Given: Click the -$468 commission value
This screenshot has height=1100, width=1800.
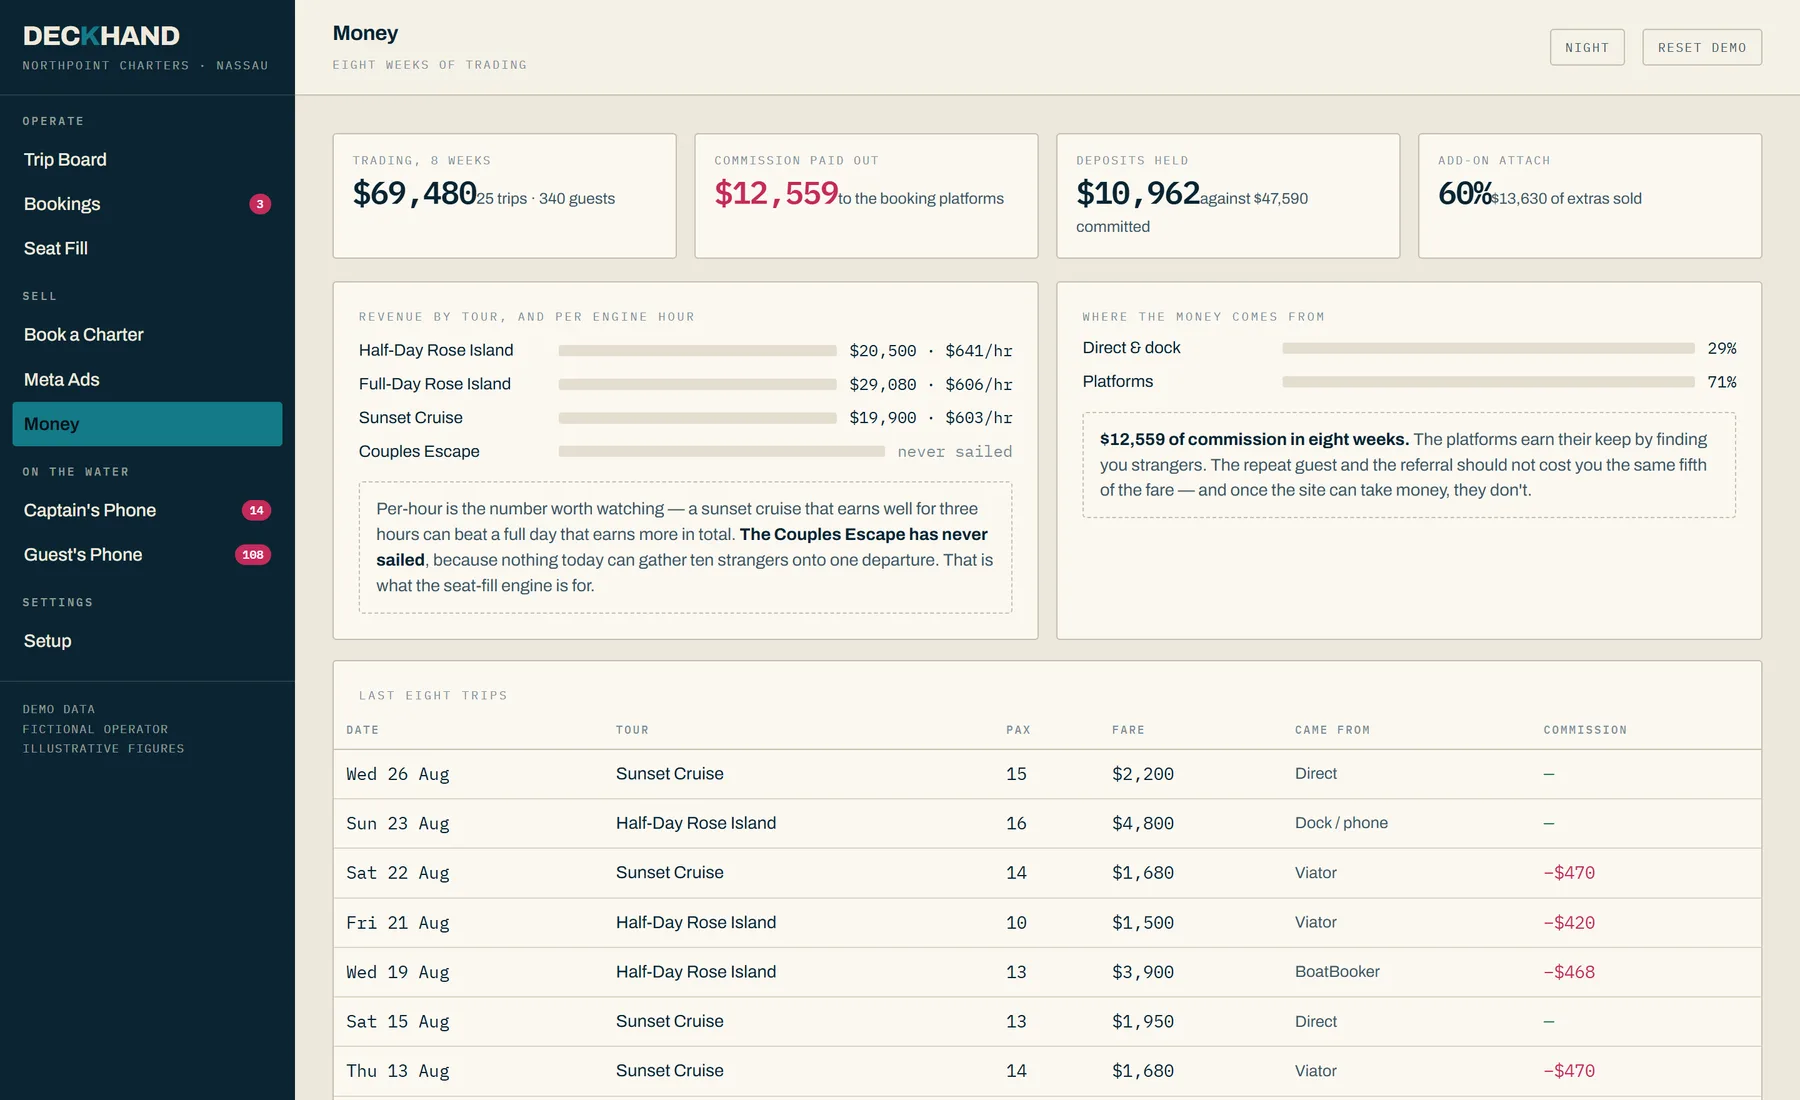Looking at the screenshot, I should point(1569,972).
